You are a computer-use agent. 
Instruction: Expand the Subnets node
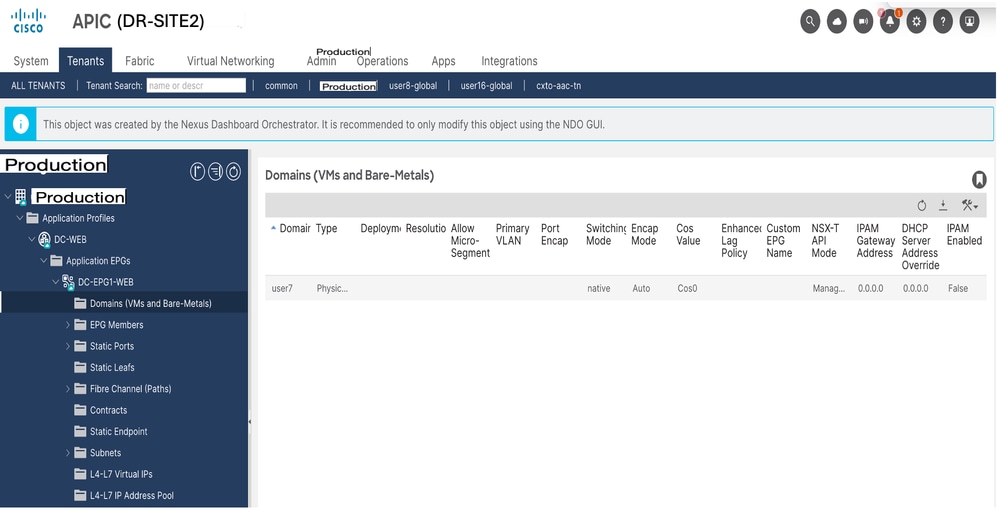tap(68, 453)
